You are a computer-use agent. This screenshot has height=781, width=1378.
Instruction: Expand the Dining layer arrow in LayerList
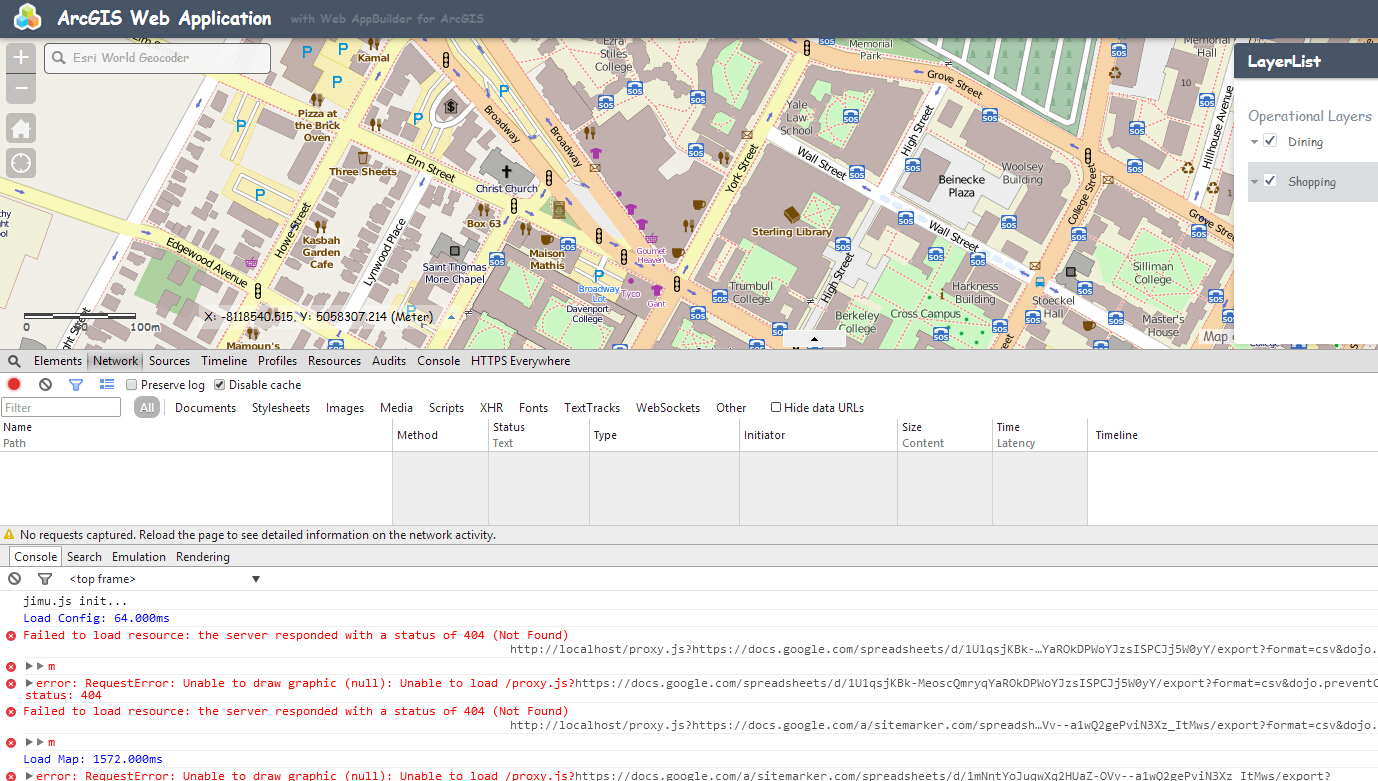pyautogui.click(x=1254, y=142)
